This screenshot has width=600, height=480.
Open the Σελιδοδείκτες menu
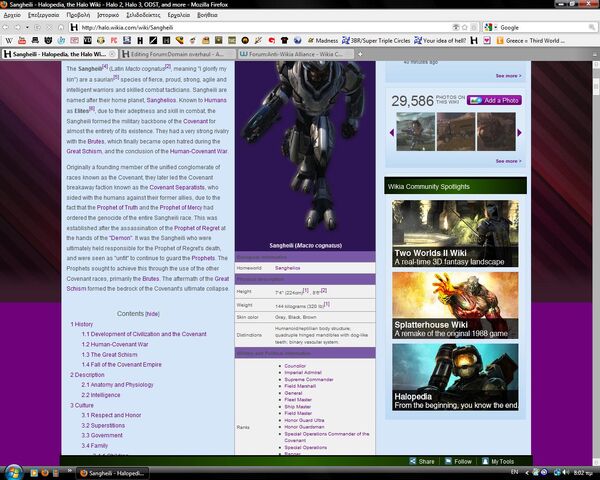(143, 15)
